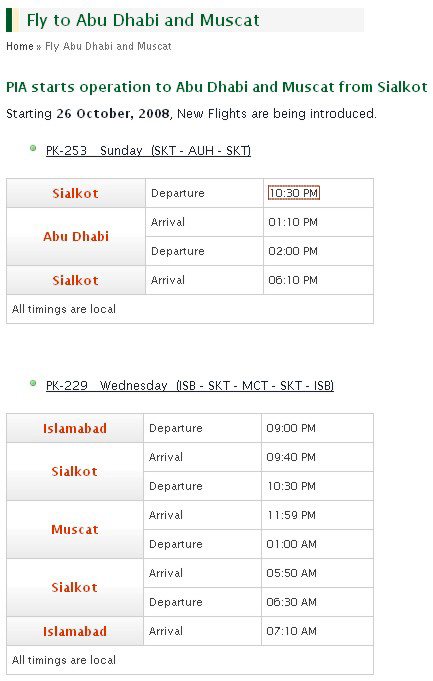Image resolution: width=433 pixels, height=681 pixels.
Task: Click the 11:59 PM Muscat arrival time
Action: point(291,515)
